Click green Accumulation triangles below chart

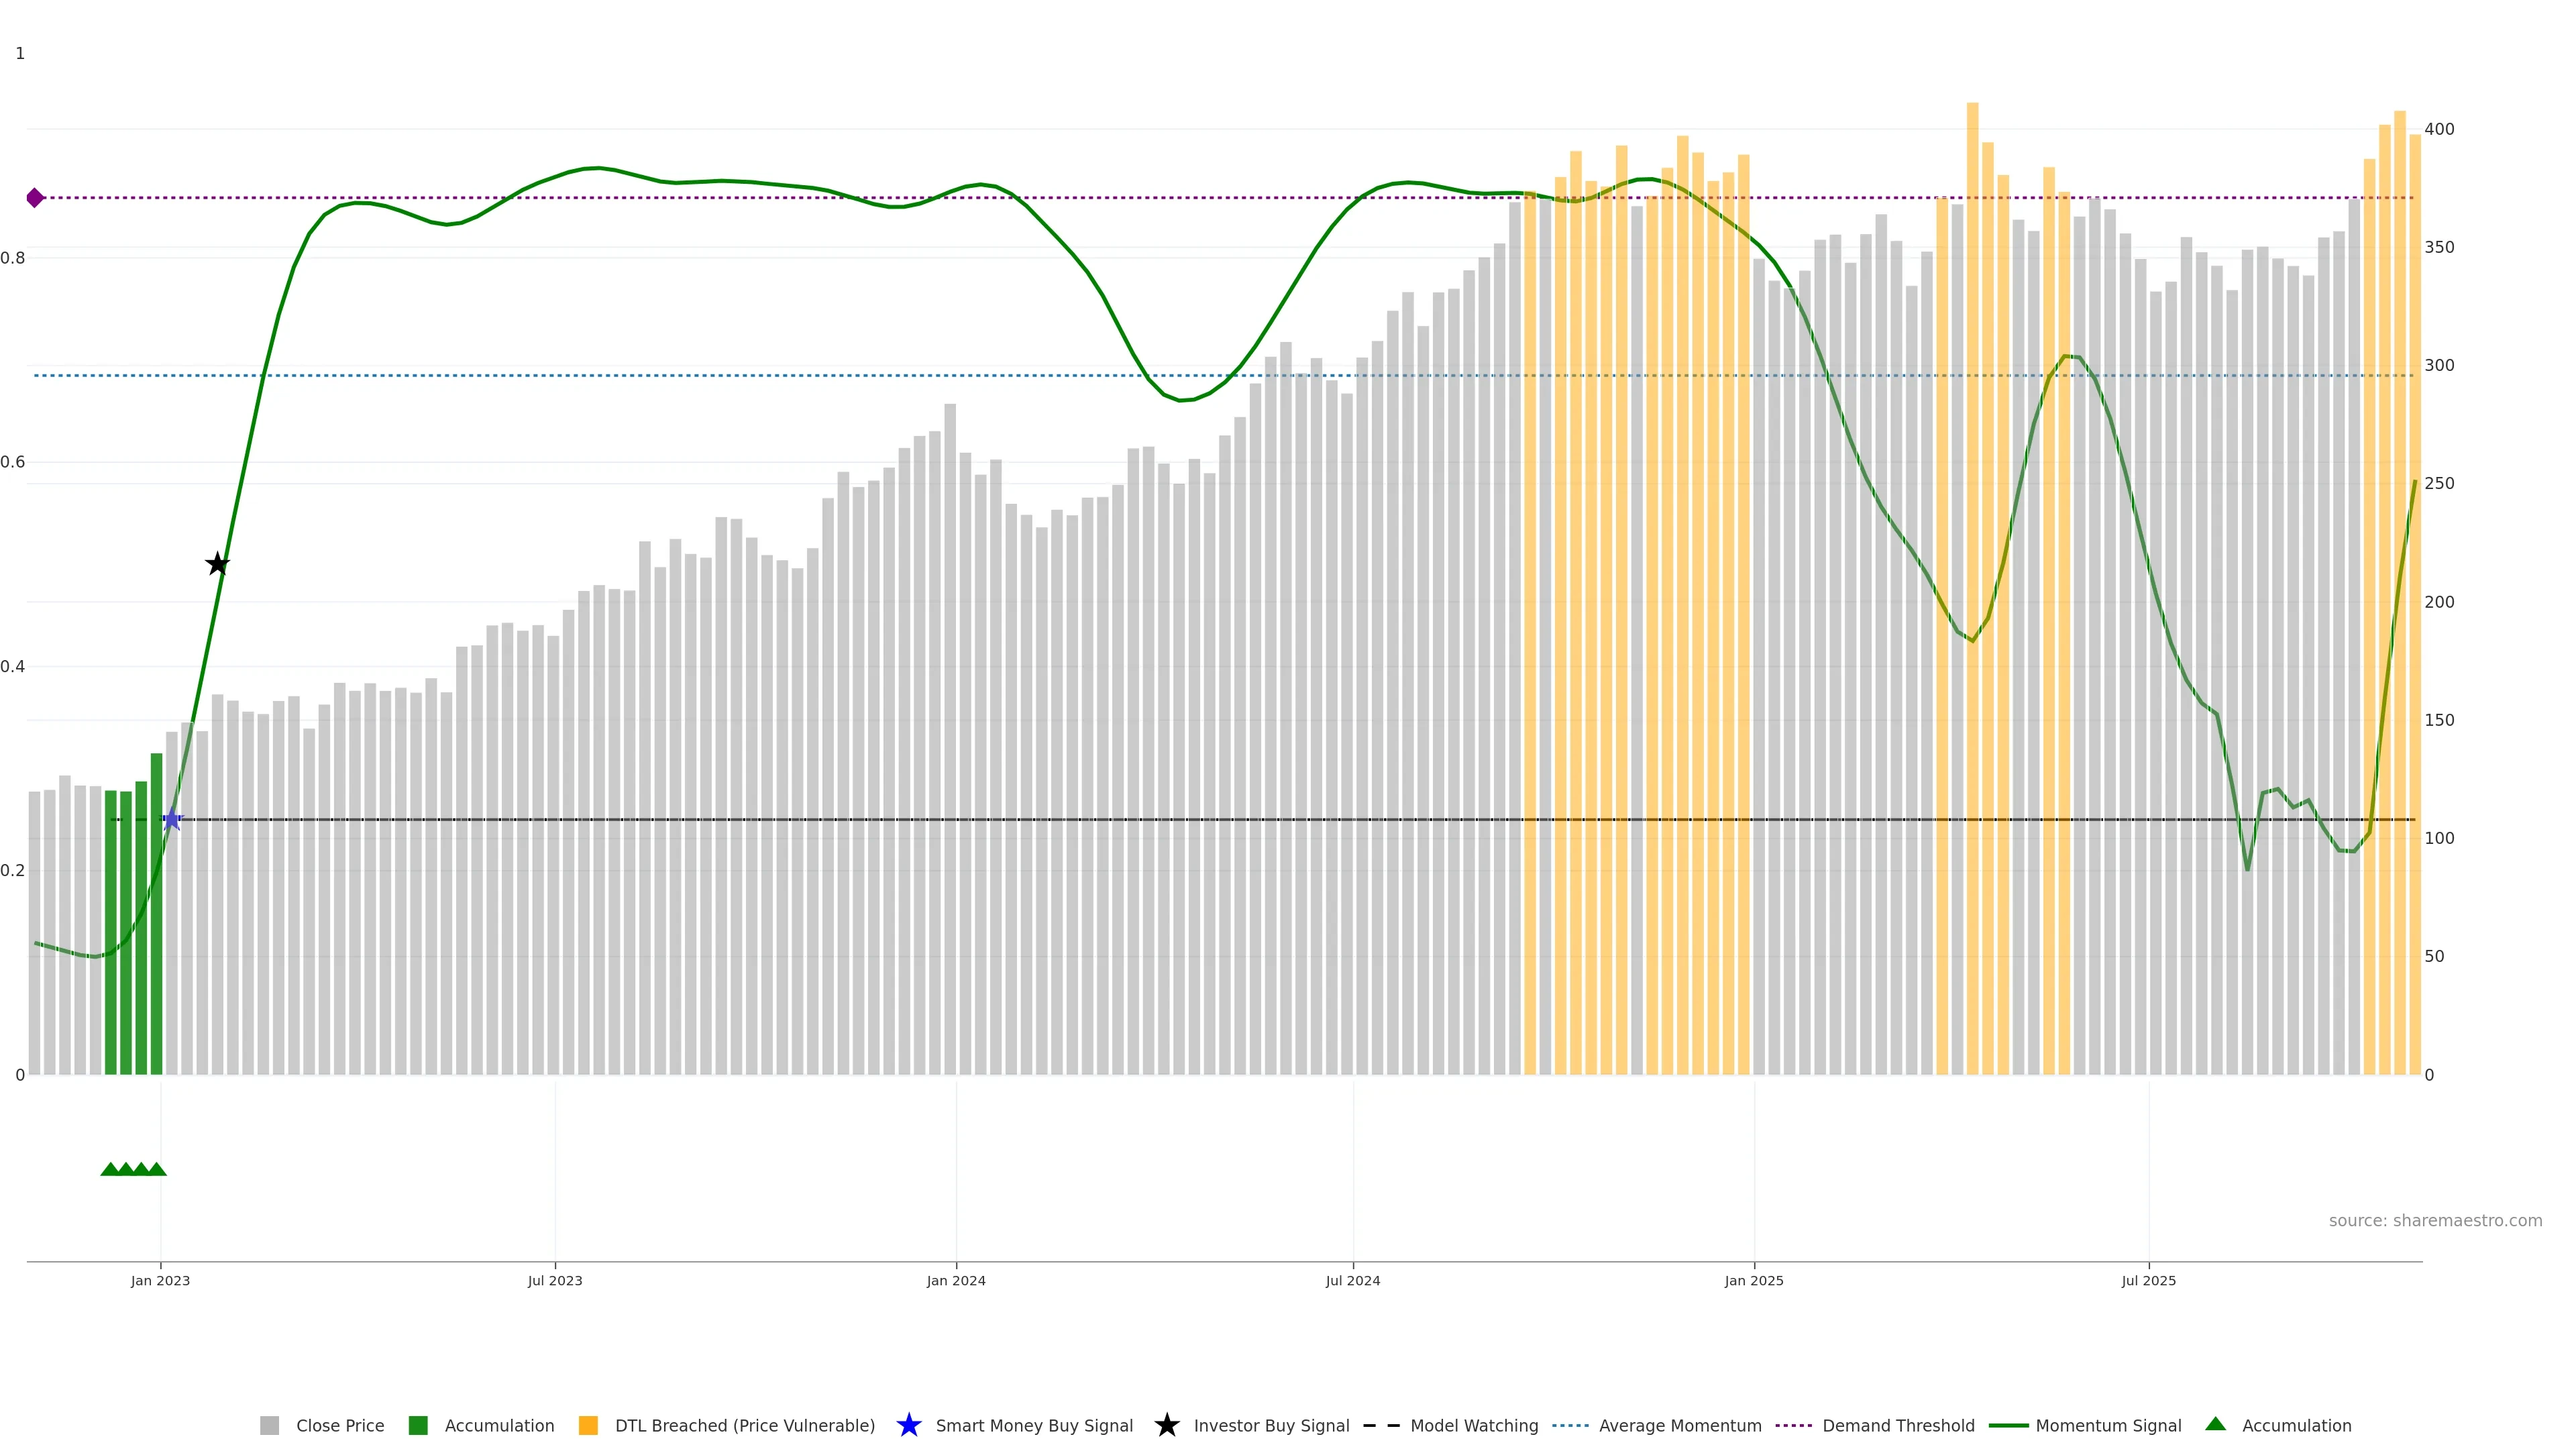point(133,1169)
